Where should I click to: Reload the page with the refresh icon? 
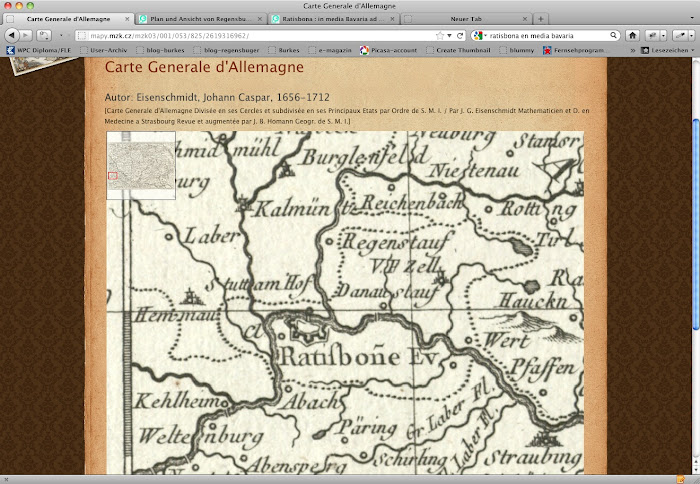tap(460, 36)
